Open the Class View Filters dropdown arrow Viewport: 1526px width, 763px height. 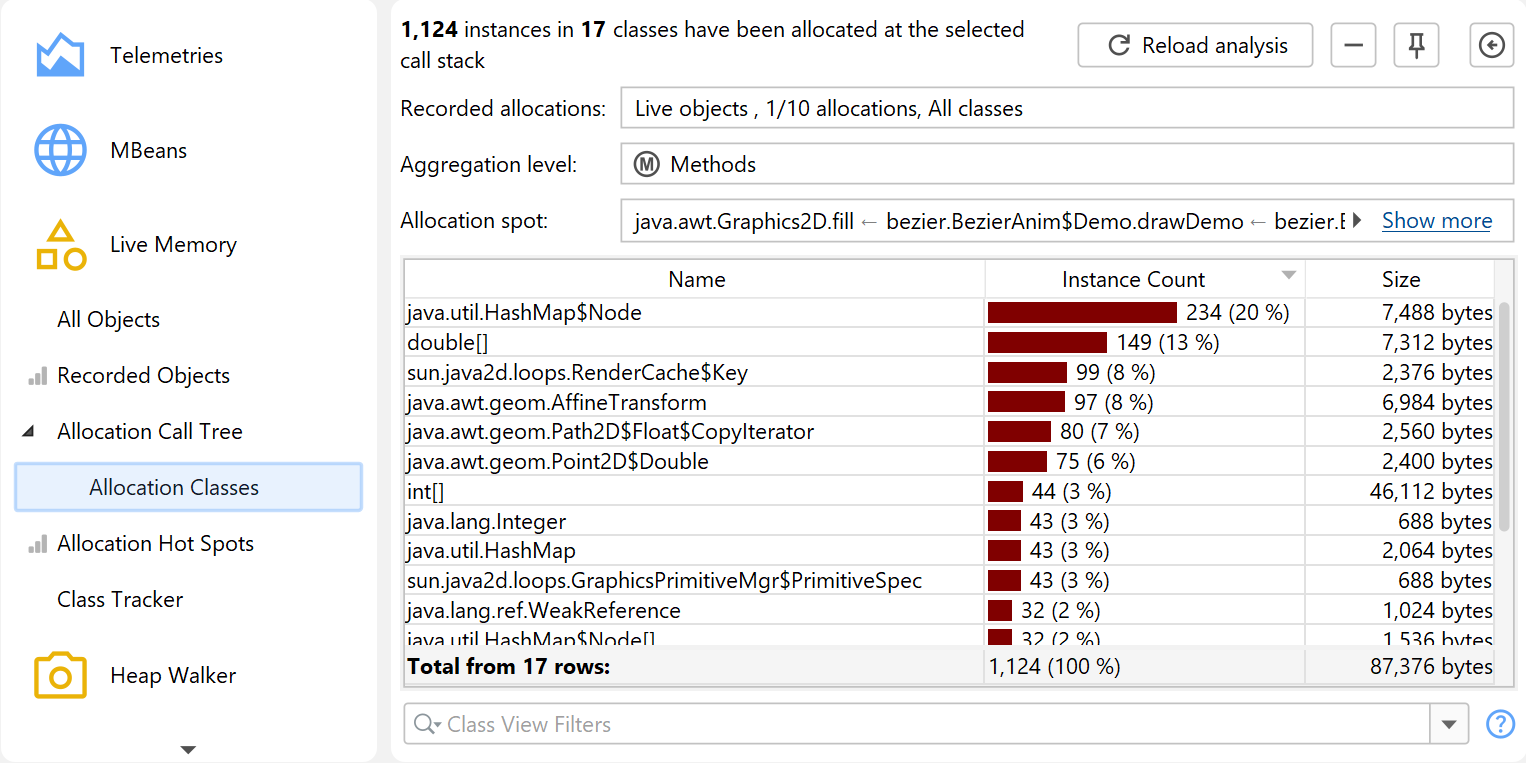(1450, 724)
